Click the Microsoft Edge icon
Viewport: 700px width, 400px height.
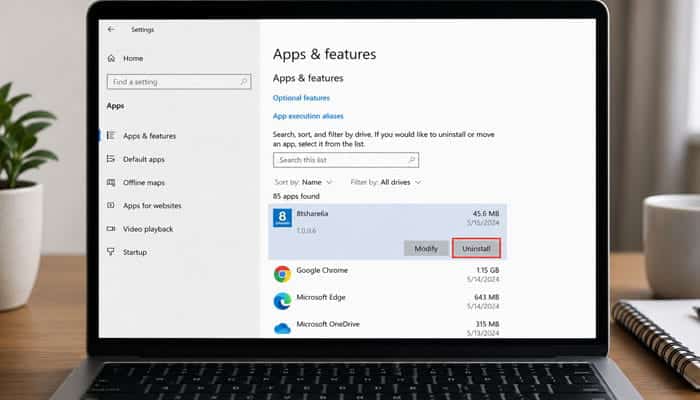point(282,301)
